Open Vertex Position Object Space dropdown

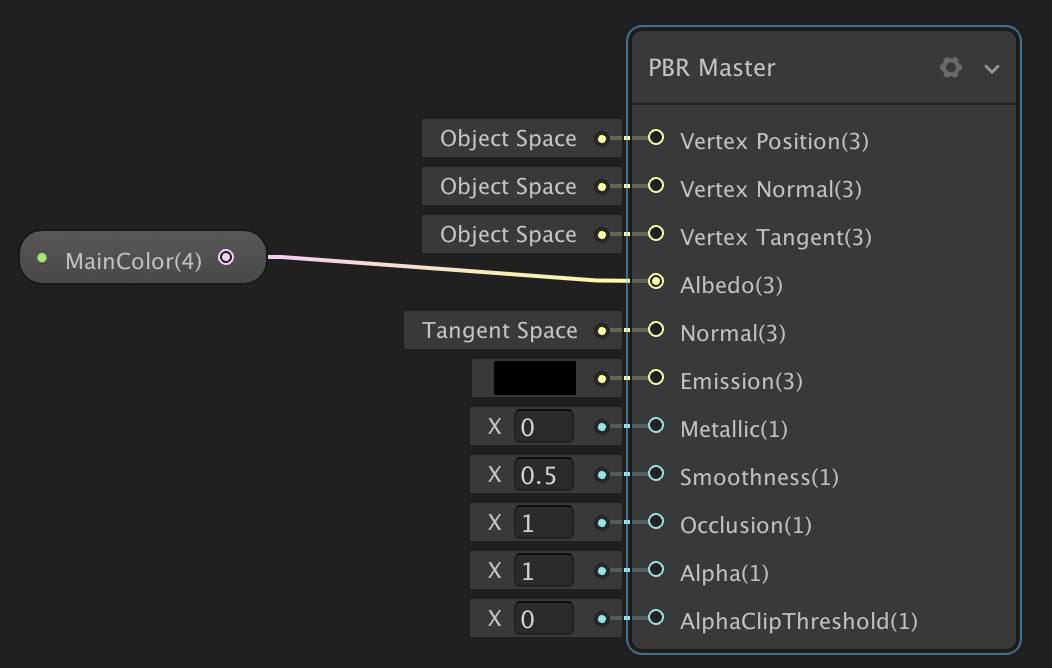[508, 139]
